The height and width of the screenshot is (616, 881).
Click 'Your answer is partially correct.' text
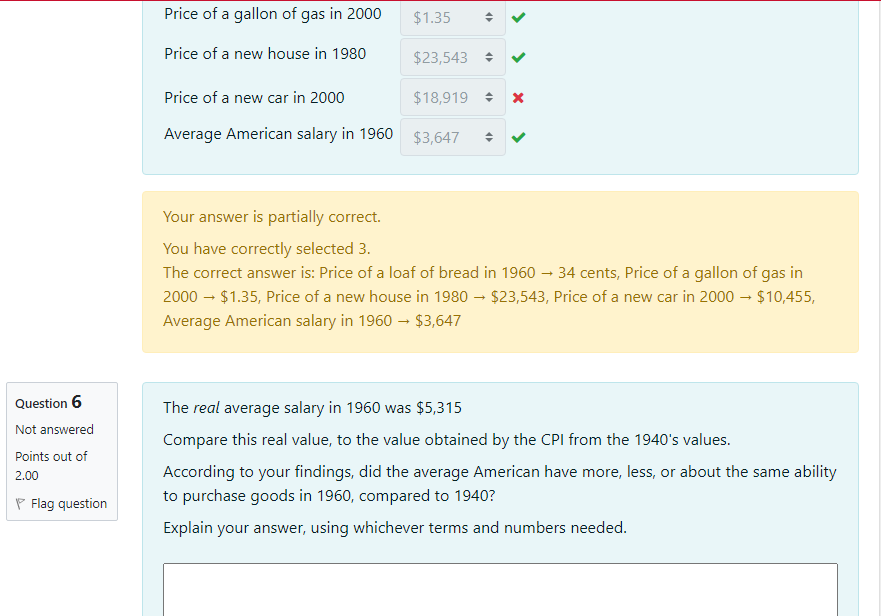272,217
